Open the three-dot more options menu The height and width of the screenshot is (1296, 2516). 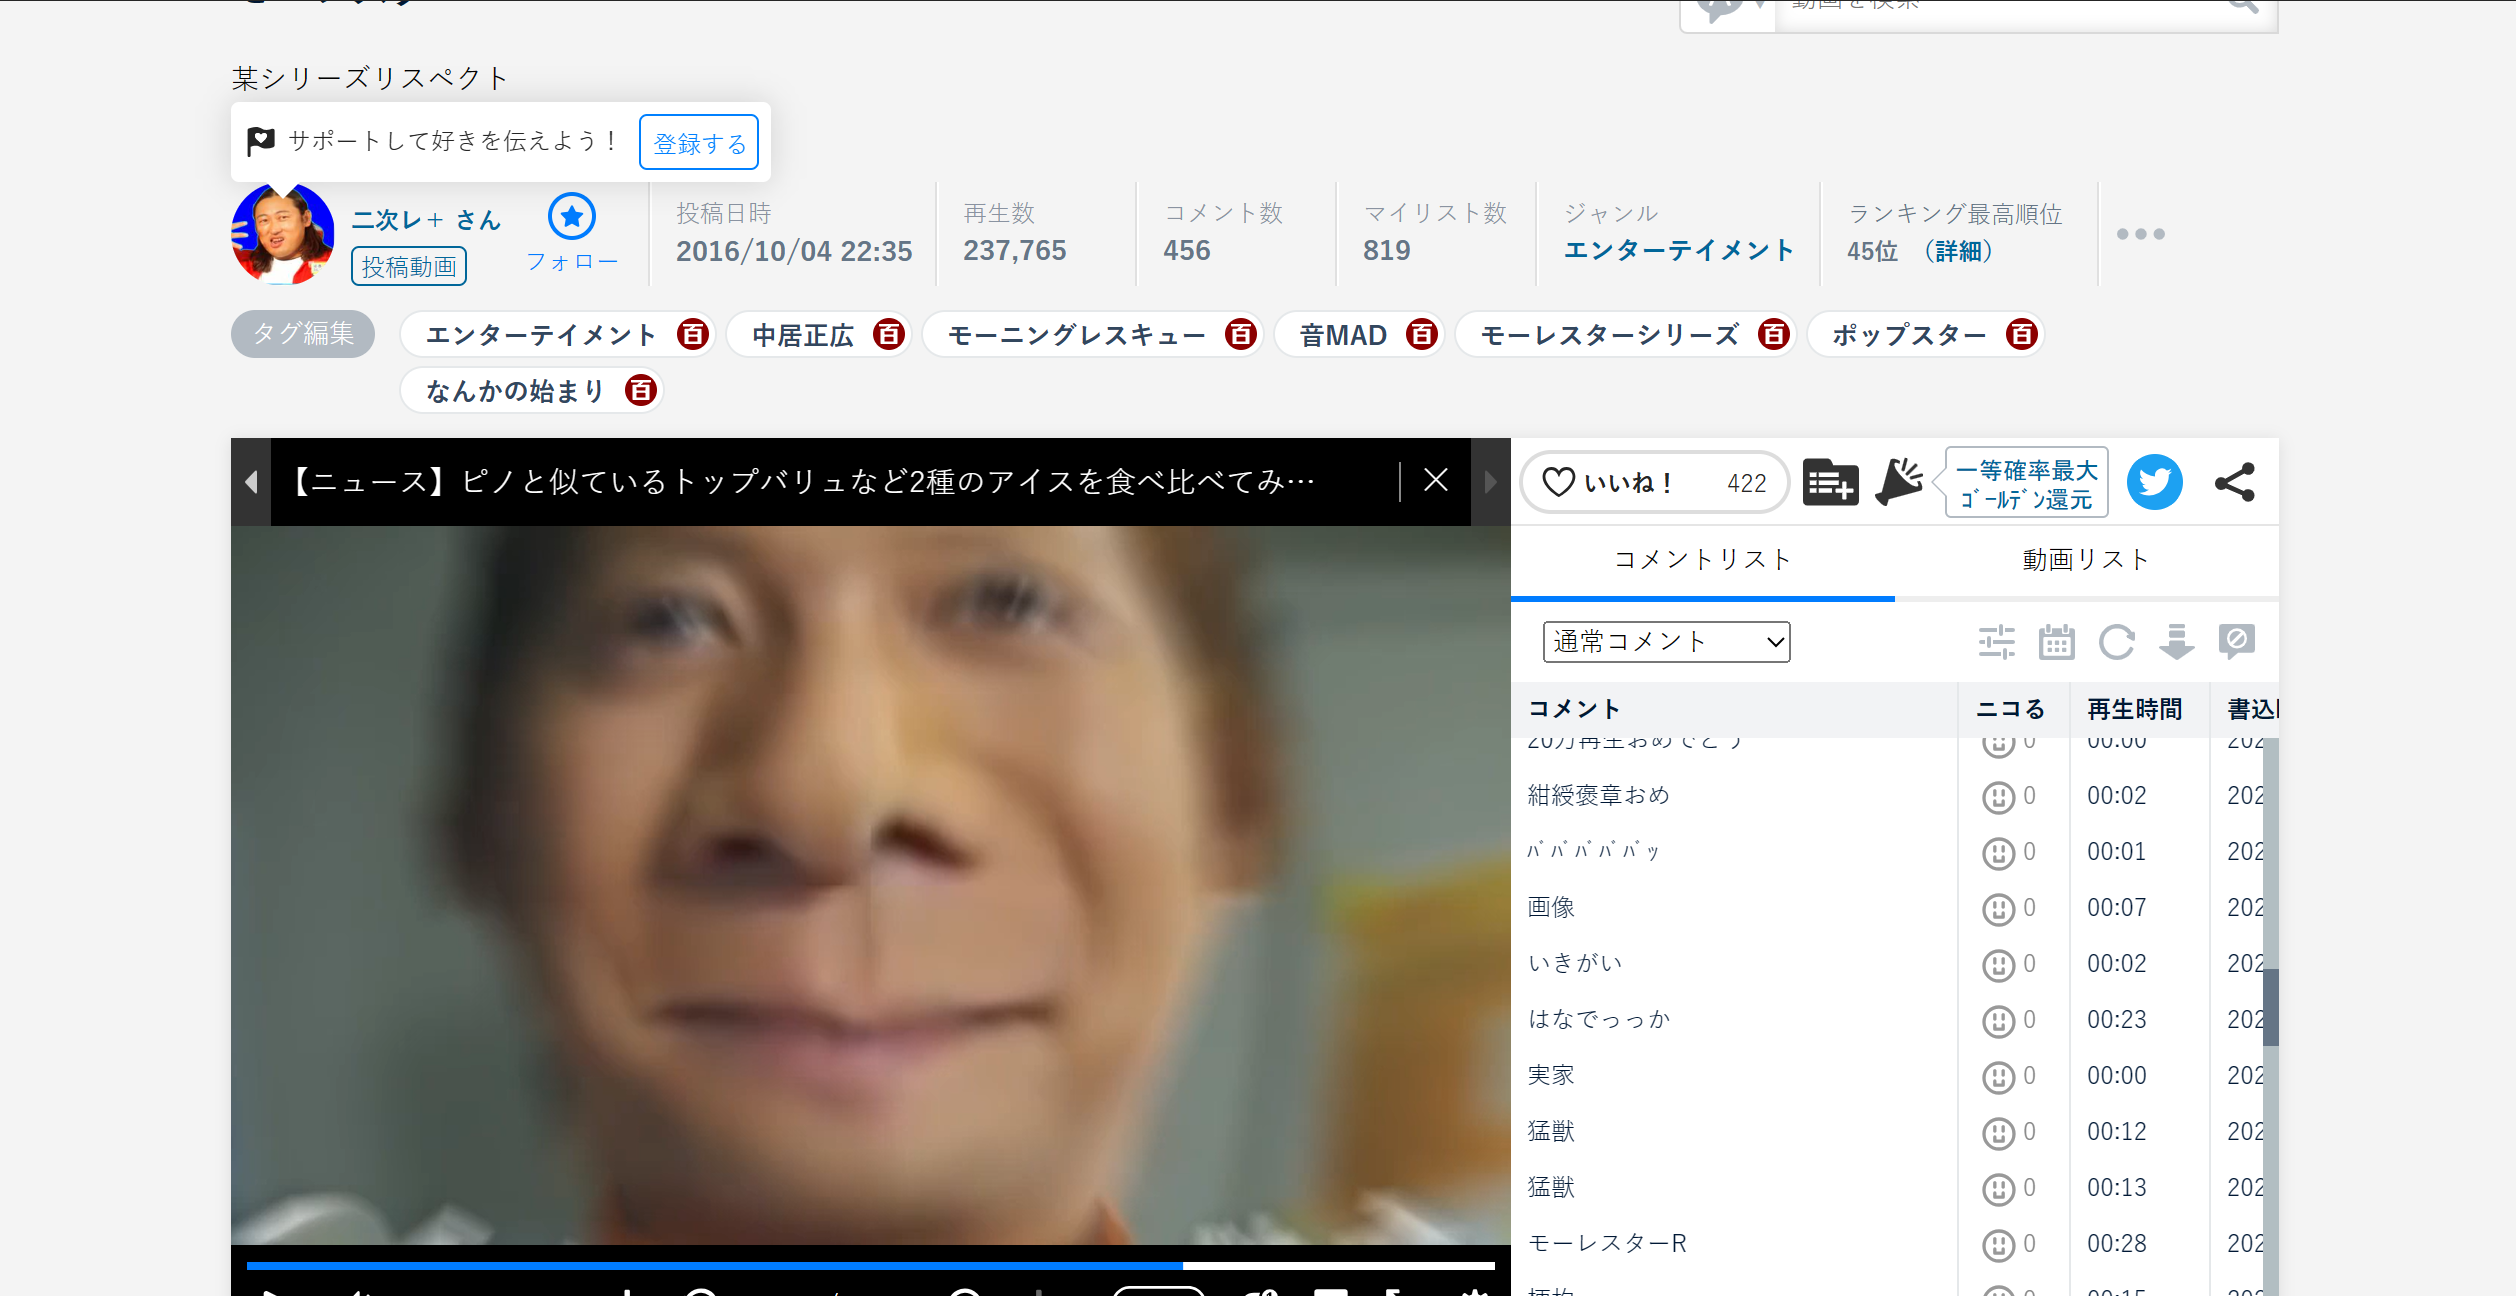pos(2140,234)
